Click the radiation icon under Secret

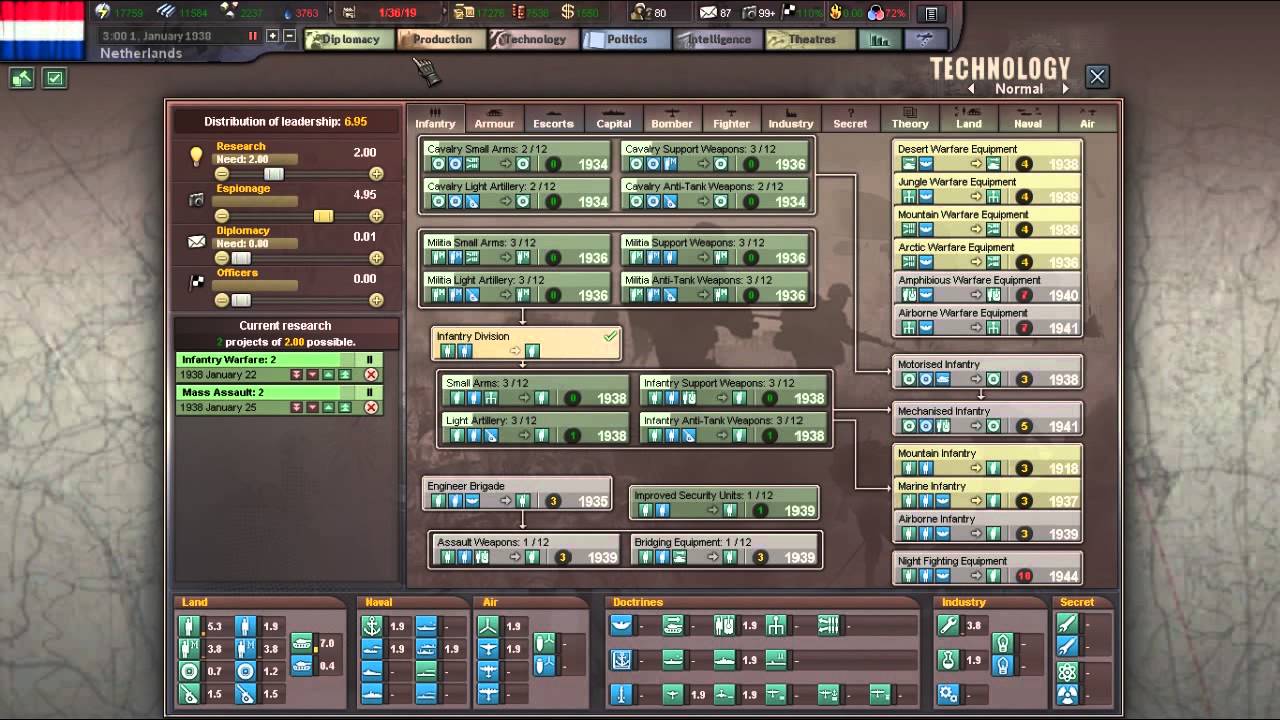pos(1067,694)
